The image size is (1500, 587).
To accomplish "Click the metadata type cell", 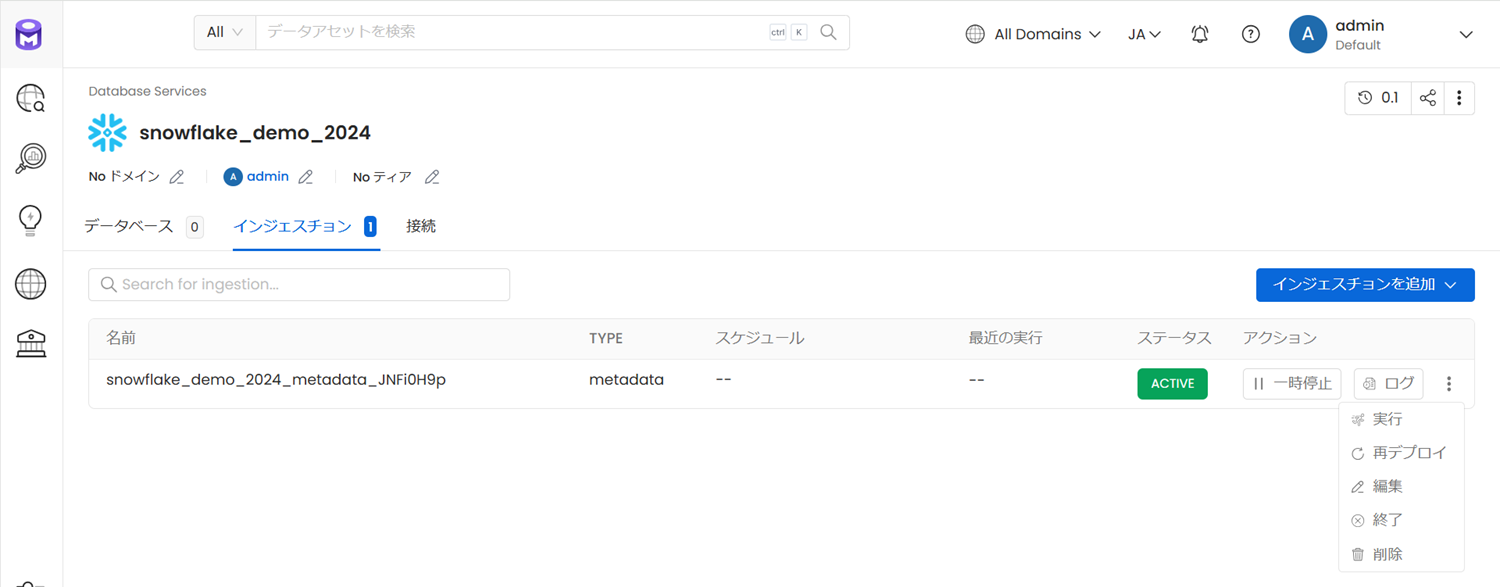I will [626, 380].
